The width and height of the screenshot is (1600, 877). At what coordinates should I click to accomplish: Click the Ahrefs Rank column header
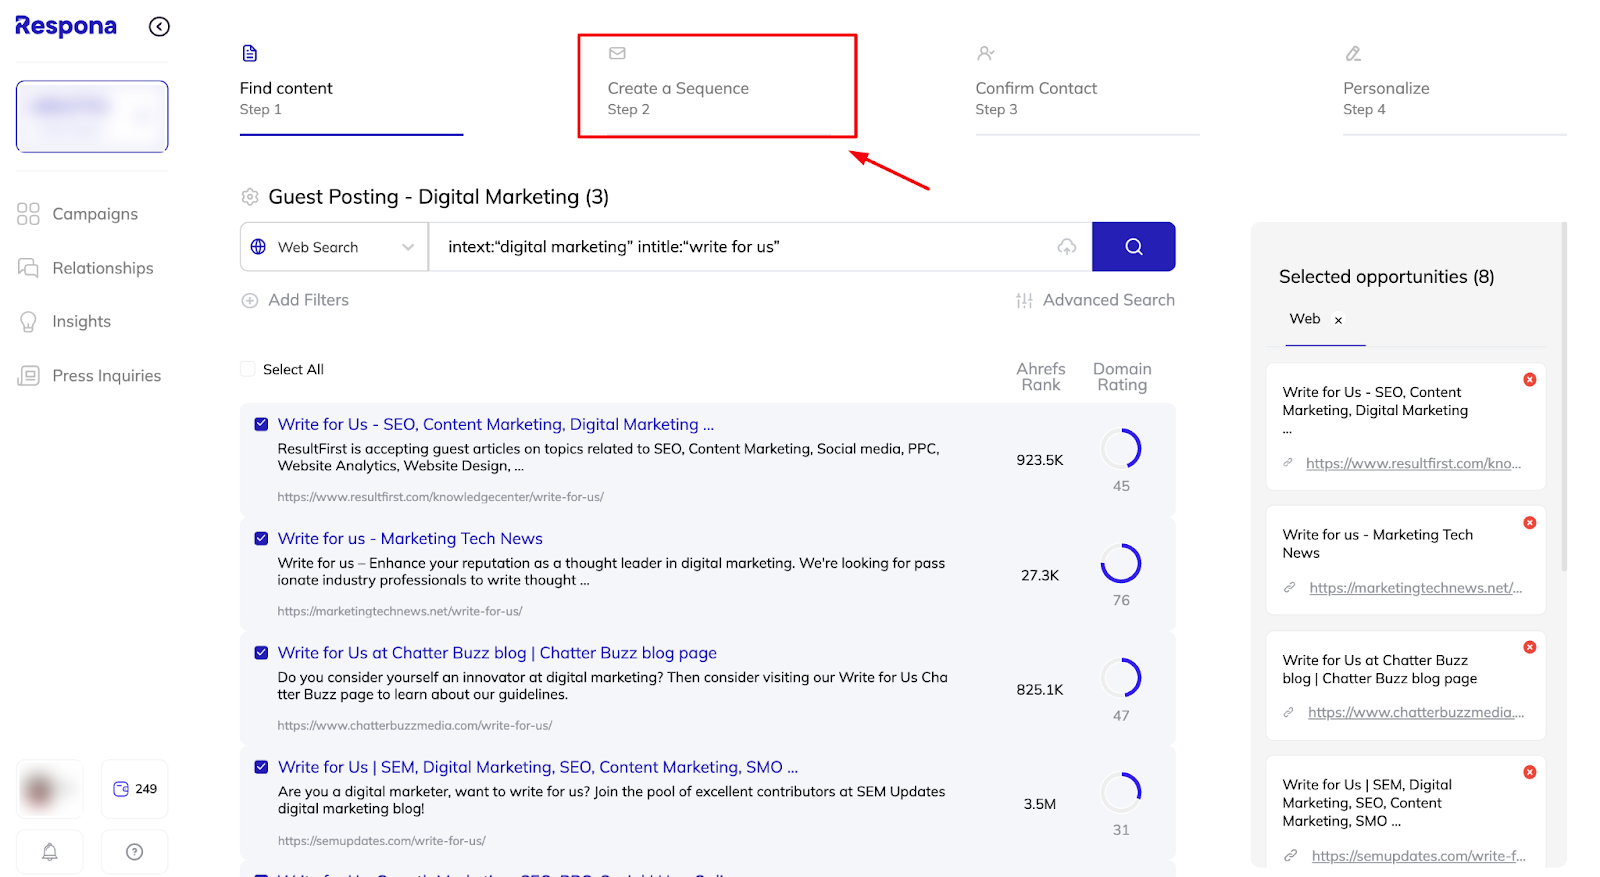click(1041, 377)
